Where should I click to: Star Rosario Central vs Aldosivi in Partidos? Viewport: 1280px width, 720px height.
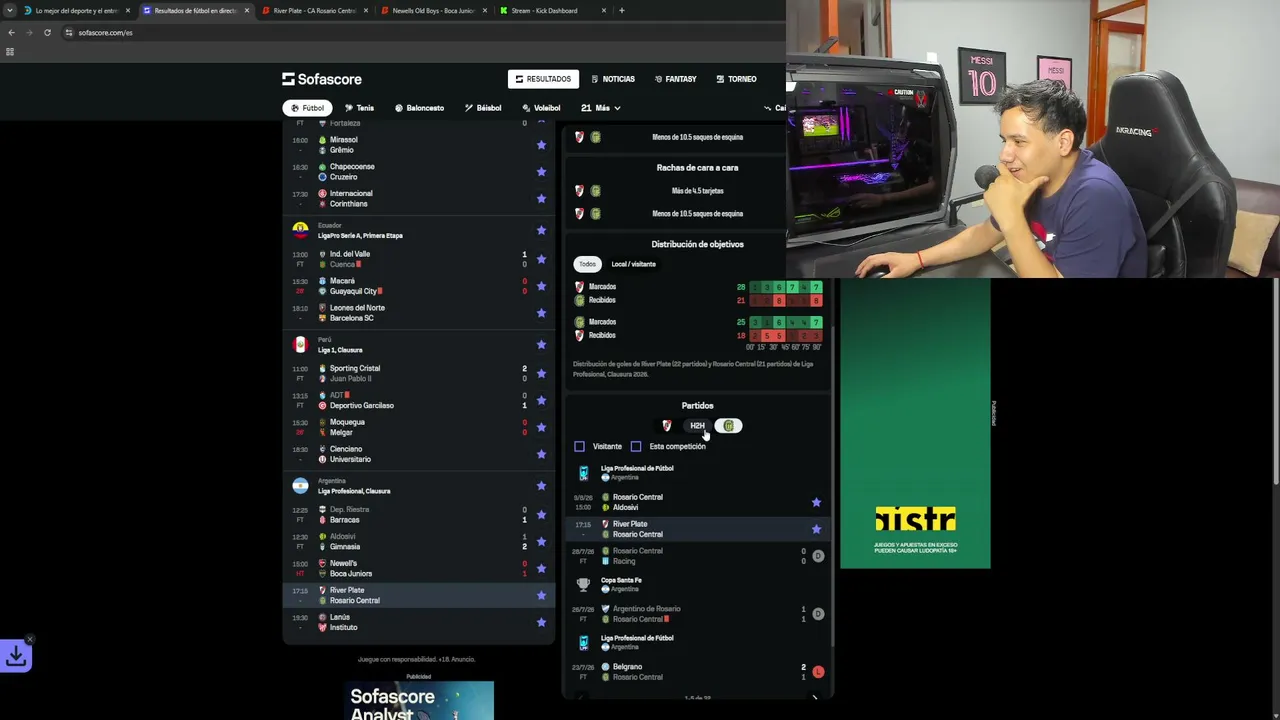[x=816, y=502]
